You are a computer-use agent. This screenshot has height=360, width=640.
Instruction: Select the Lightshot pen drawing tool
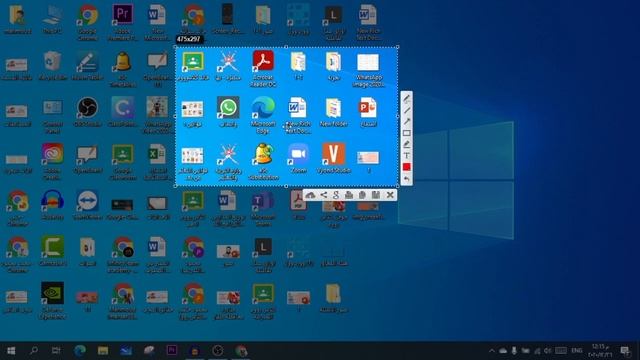click(x=407, y=98)
